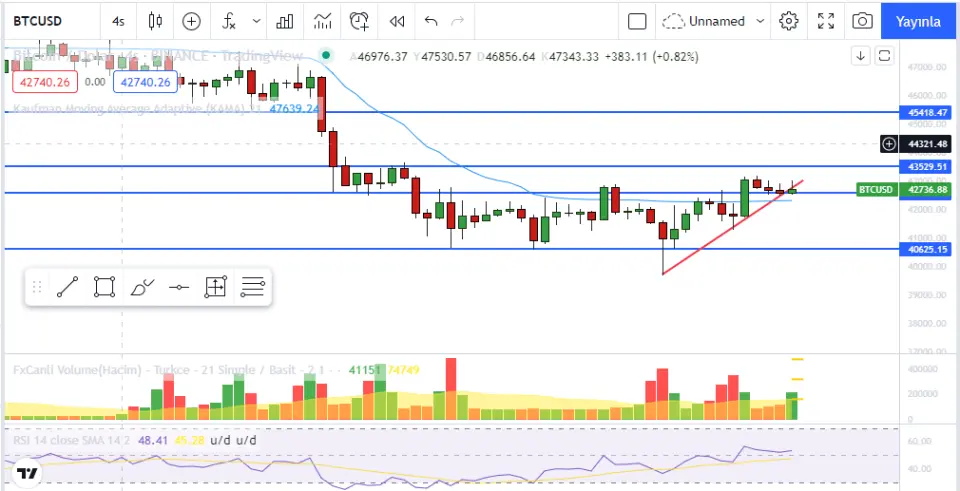Start bar replay with the rewind icon

(x=397, y=21)
